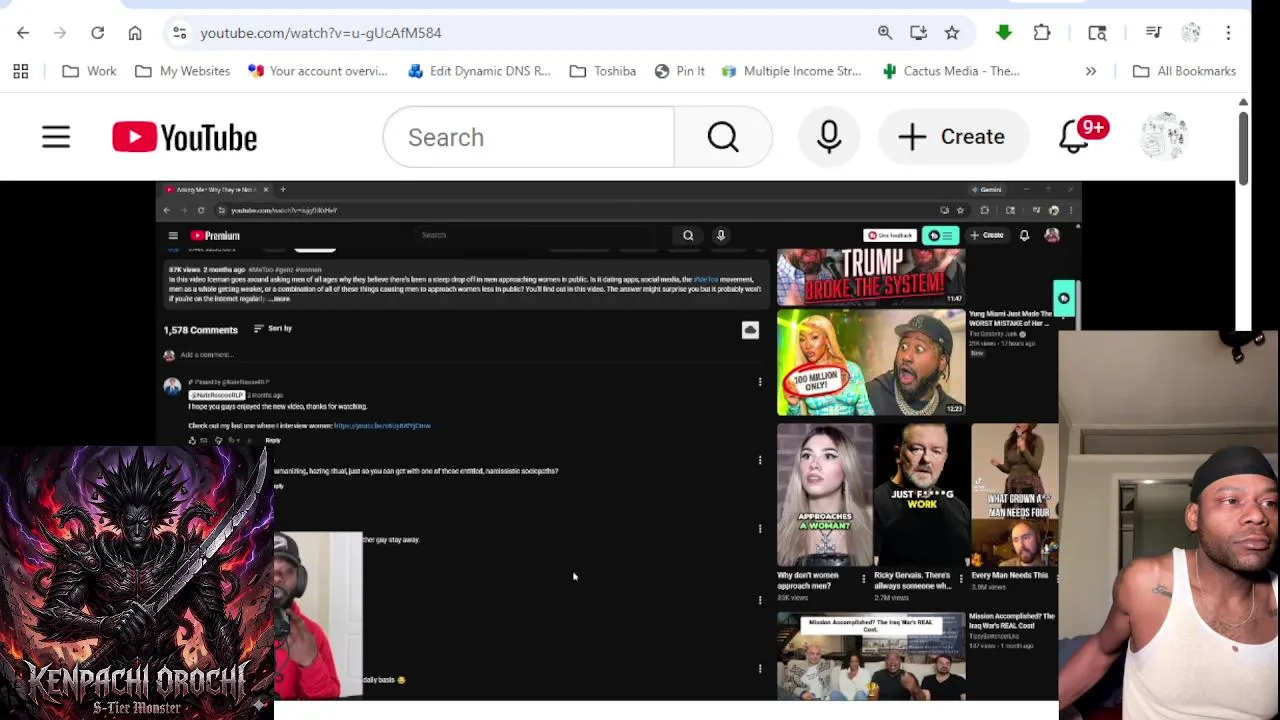Open the YouTube account avatar menu
Screen dimensions: 1280x720
pyautogui.click(x=1164, y=137)
